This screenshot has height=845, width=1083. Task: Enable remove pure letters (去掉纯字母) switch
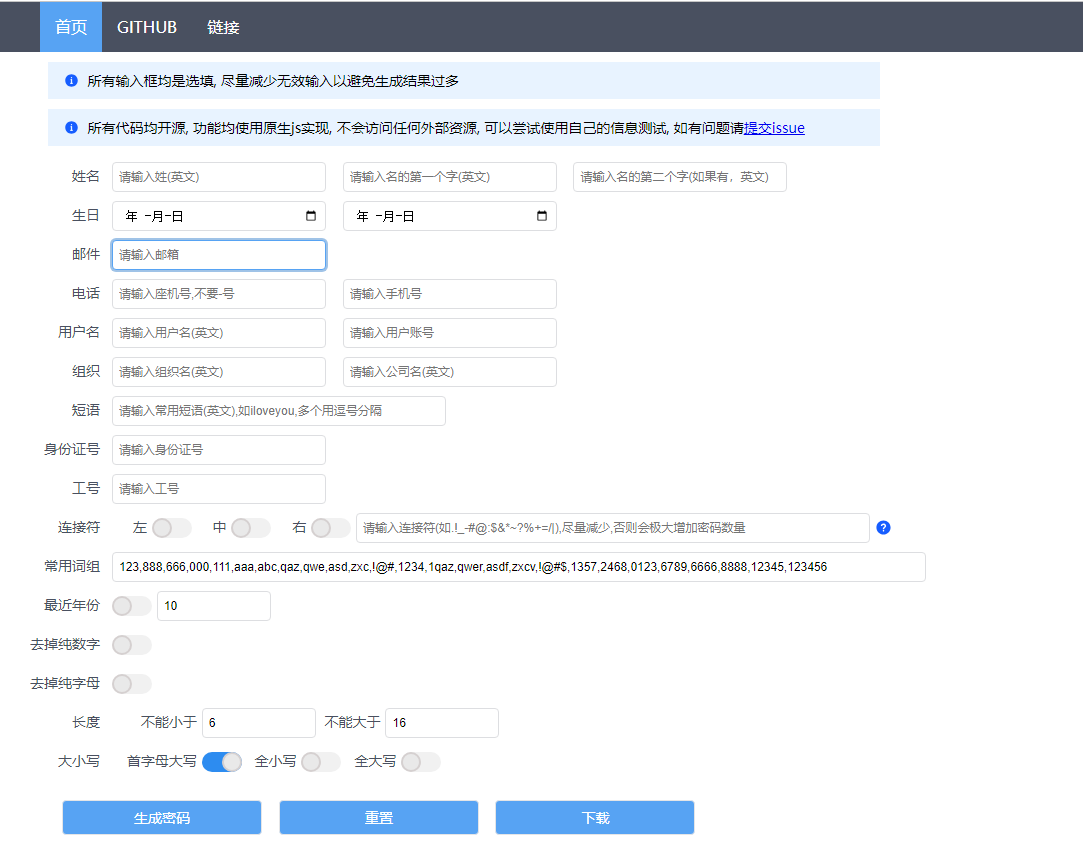(132, 684)
